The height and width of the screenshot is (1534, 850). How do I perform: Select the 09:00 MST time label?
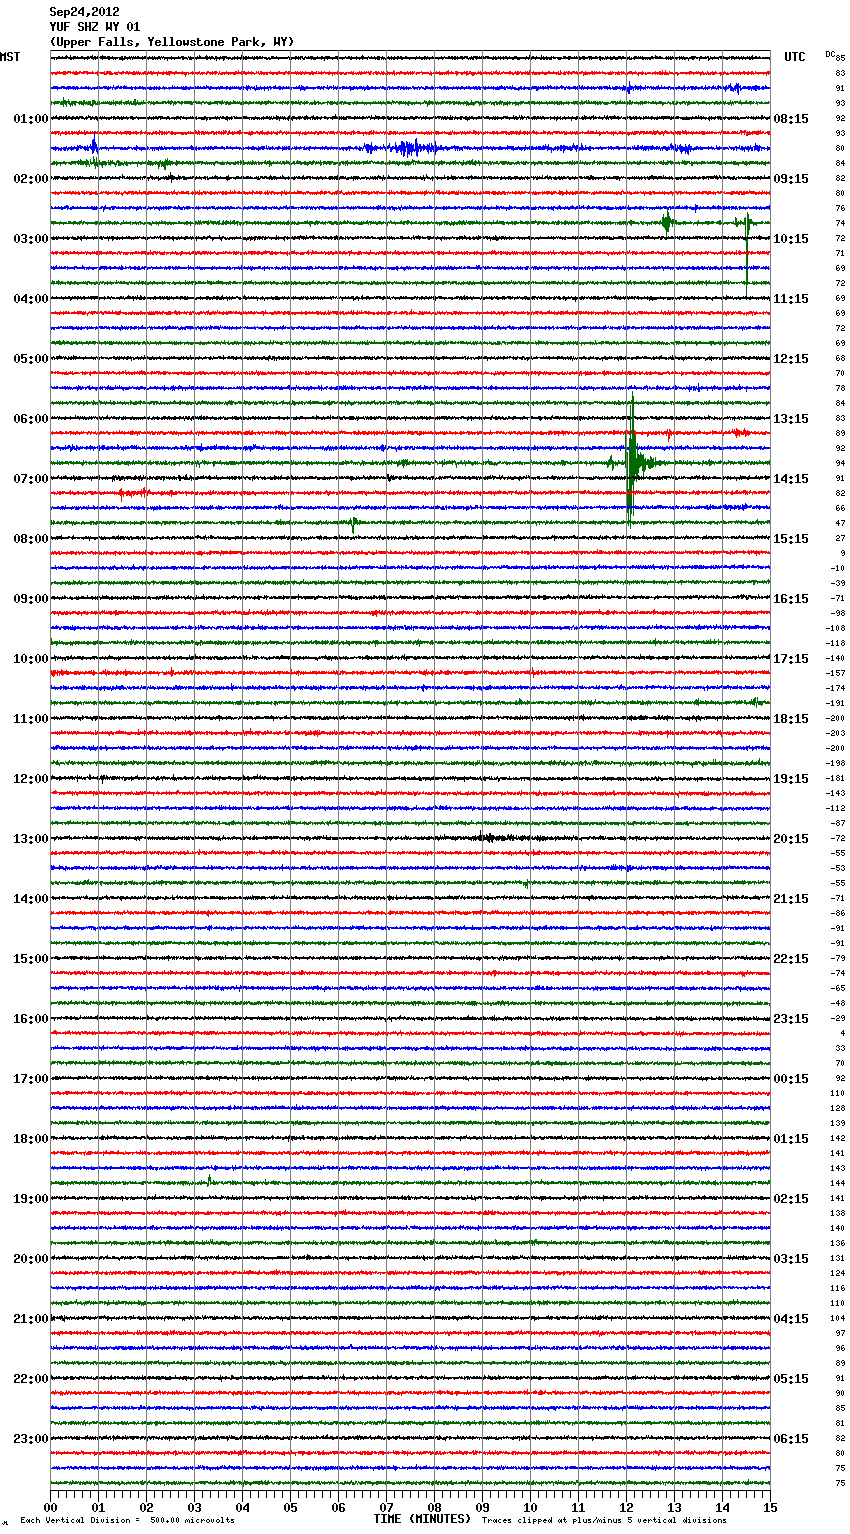point(31,599)
